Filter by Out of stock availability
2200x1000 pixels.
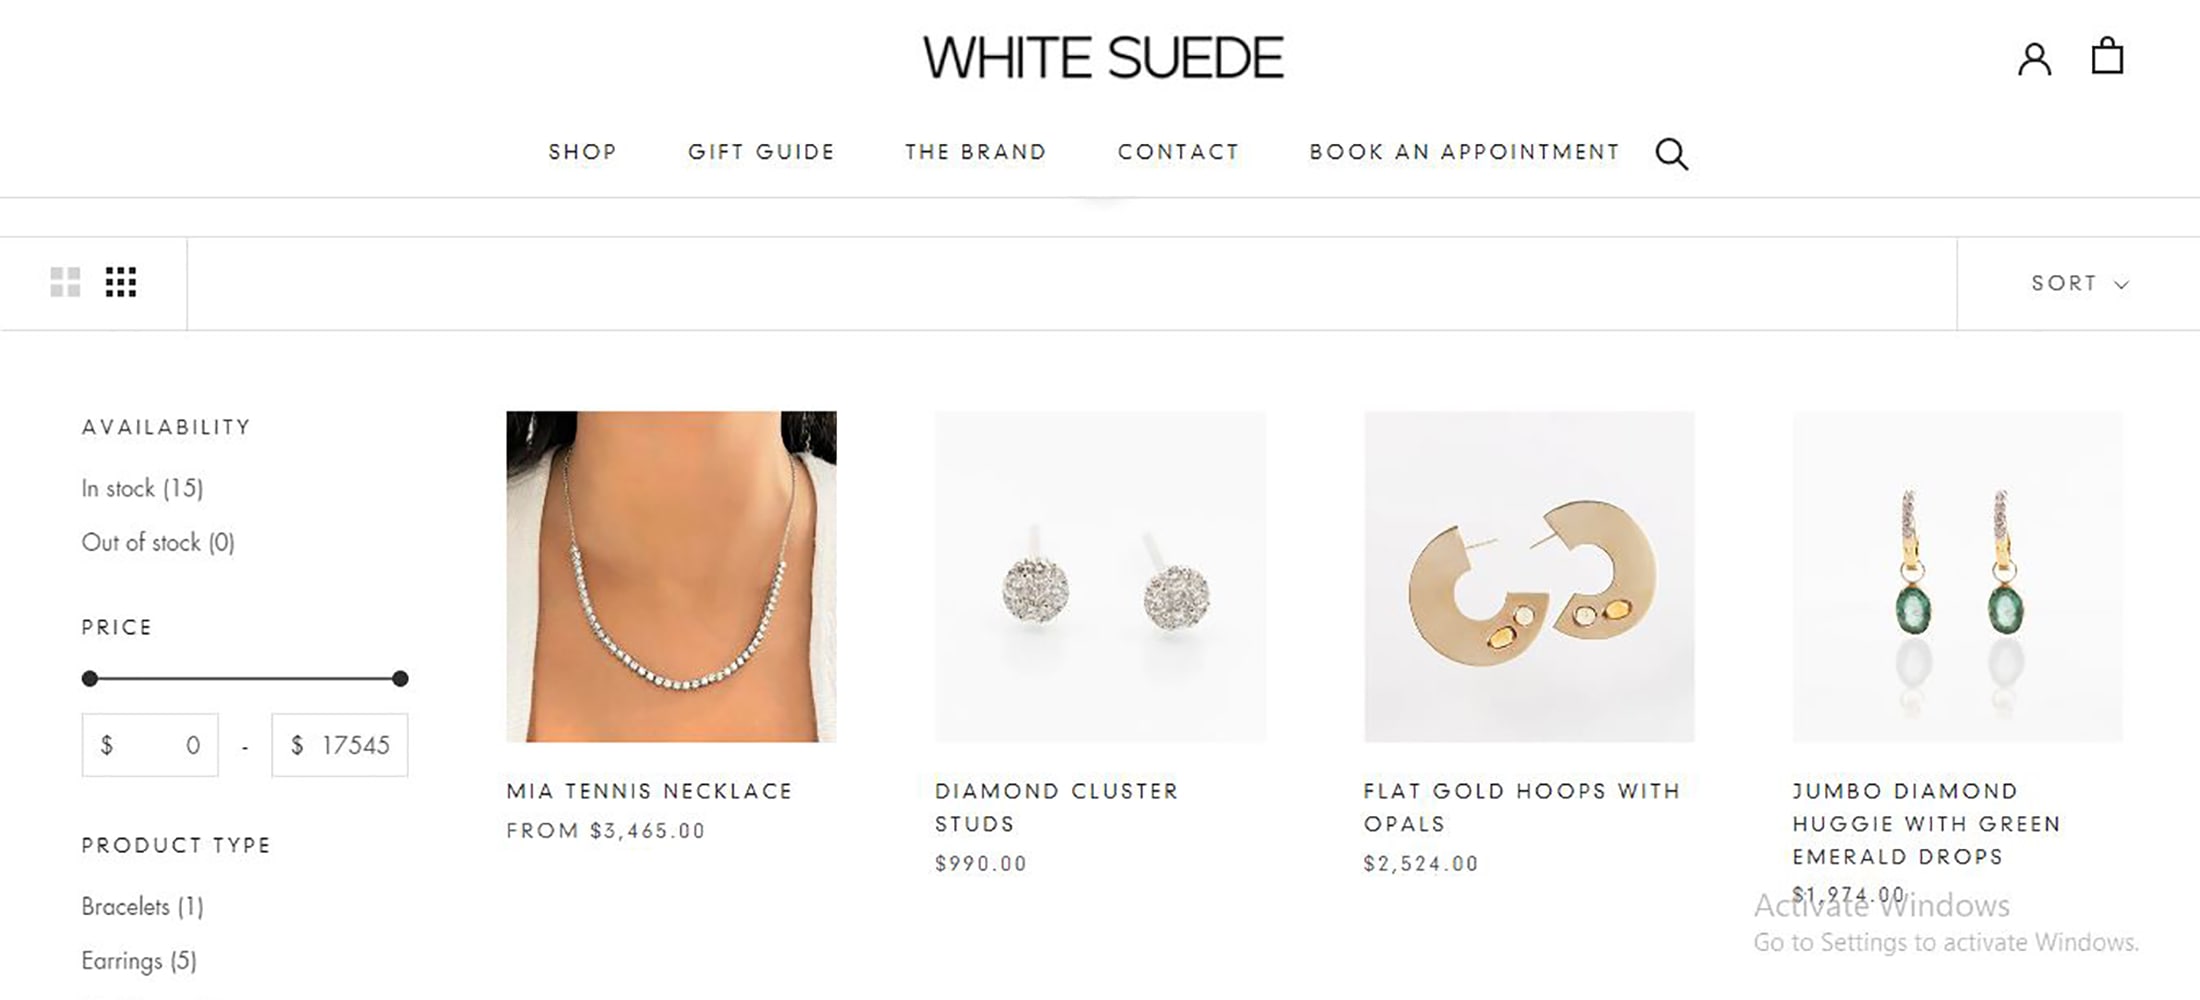pyautogui.click(x=158, y=542)
